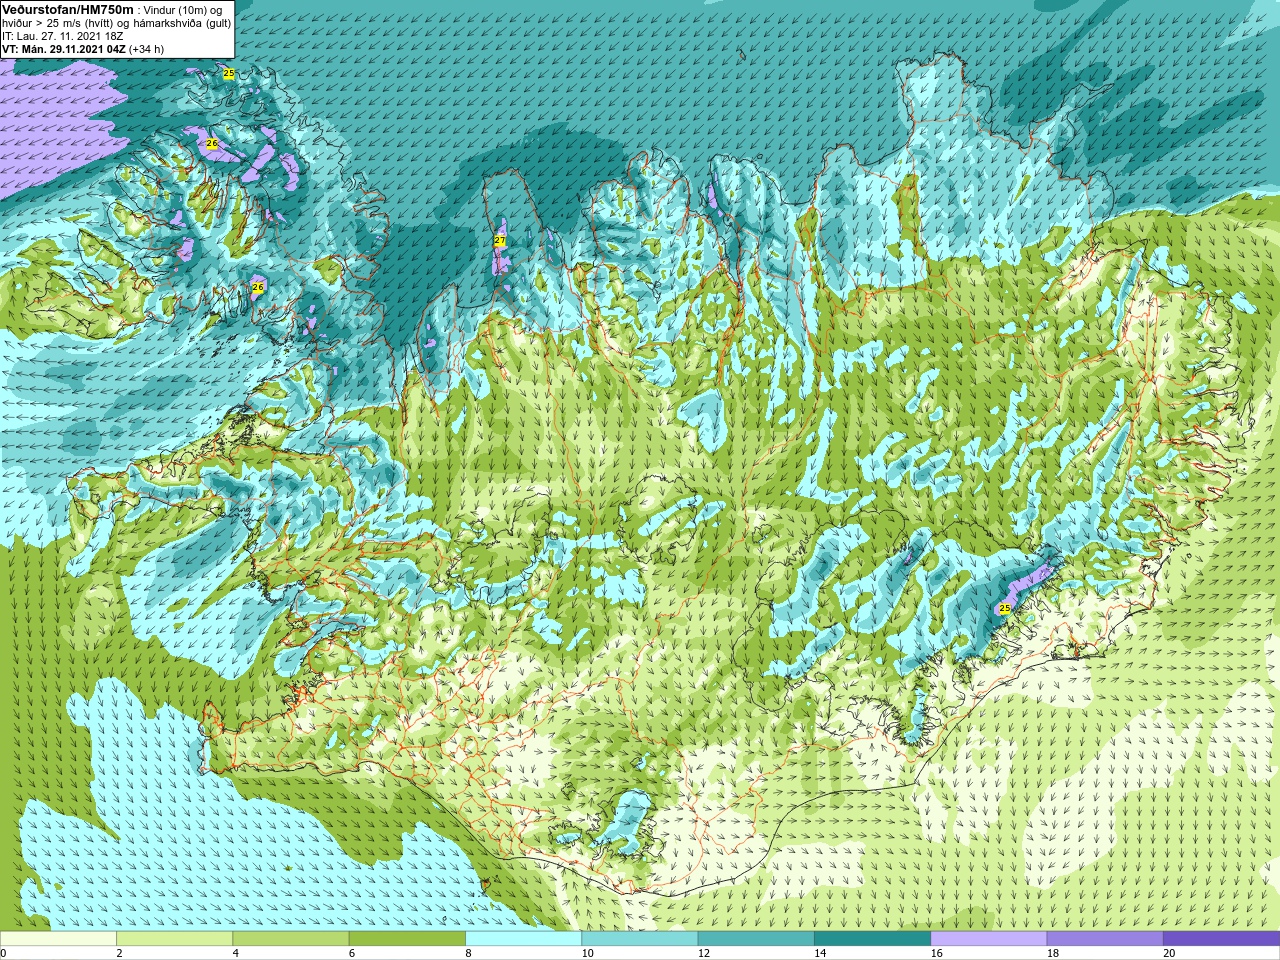Click the legend scale label "18"
Viewport: 1280px width, 960px height.
(x=1053, y=953)
